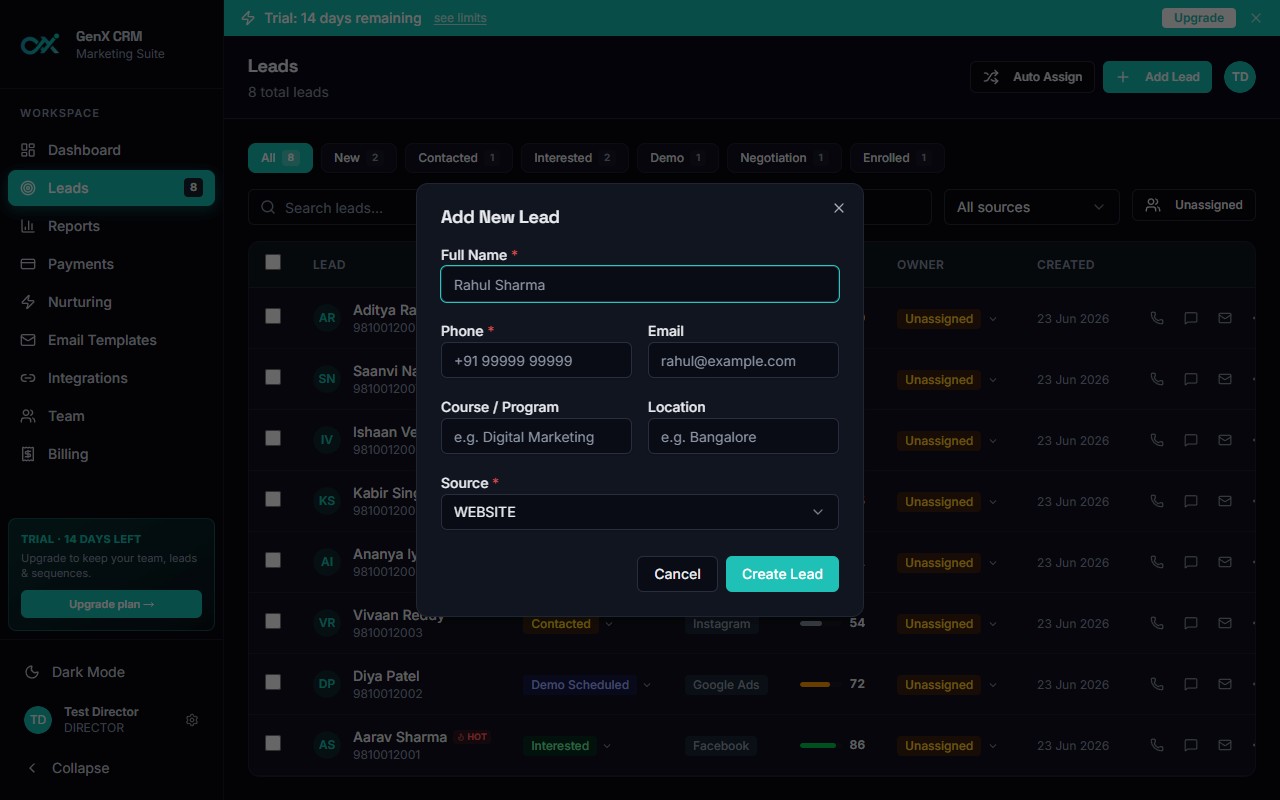The width and height of the screenshot is (1280, 800).
Task: Open Reports from the sidebar
Action: (x=111, y=226)
